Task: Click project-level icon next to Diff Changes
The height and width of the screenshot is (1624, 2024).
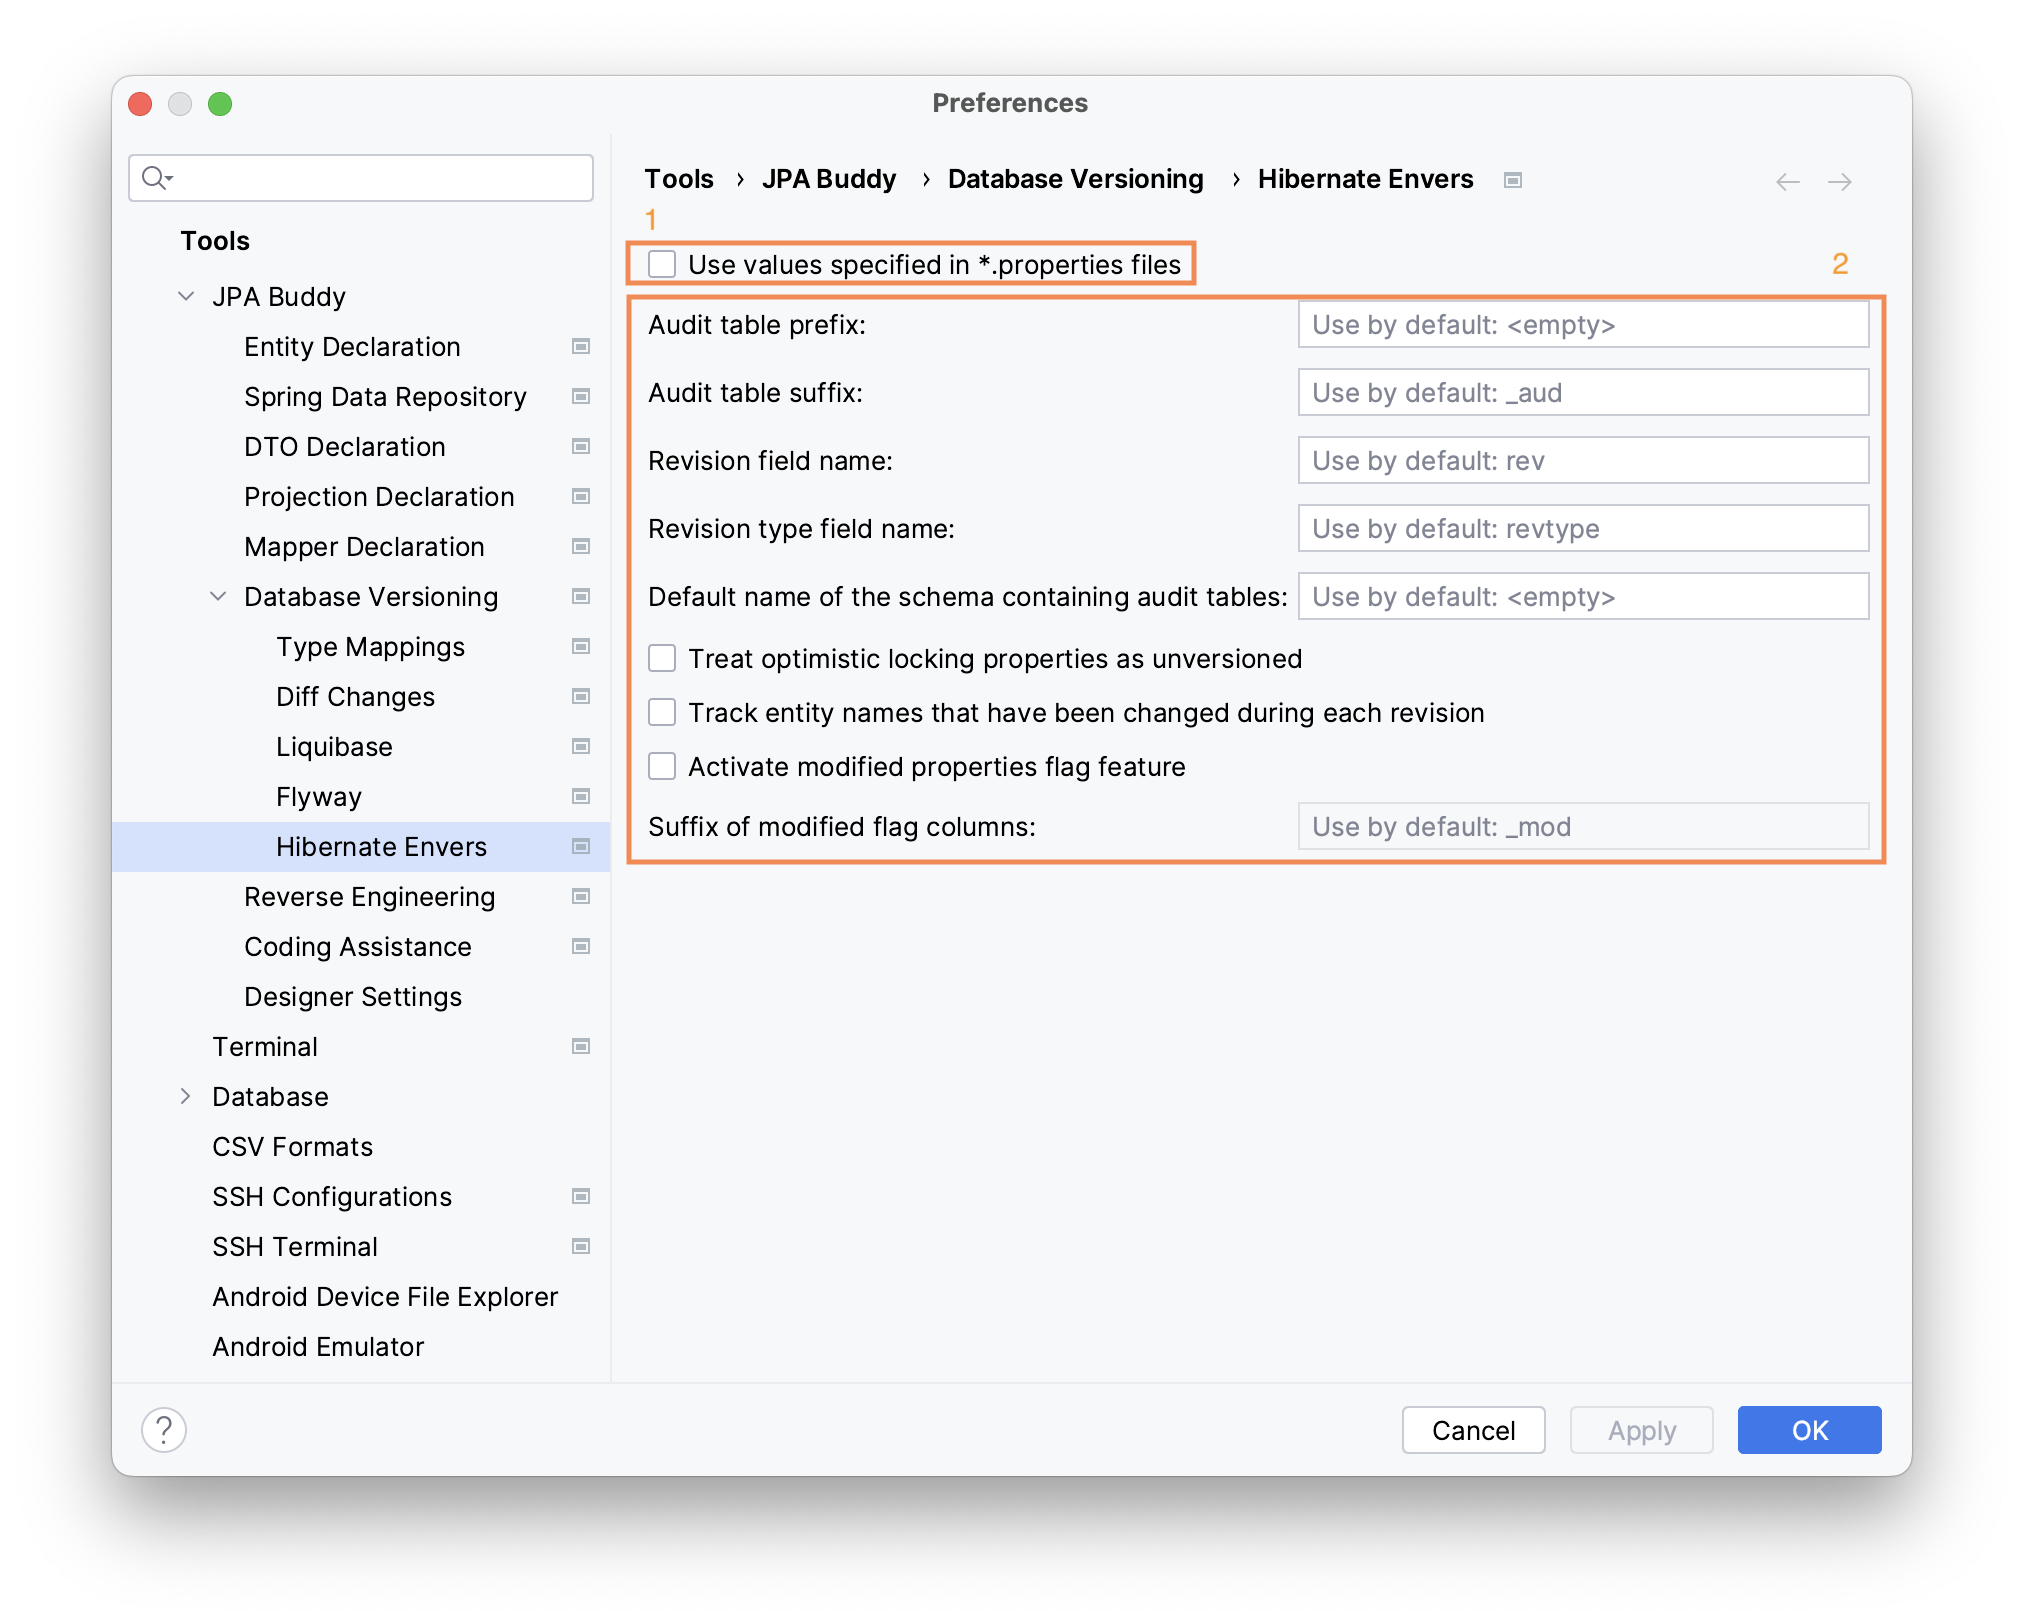Action: point(580,696)
